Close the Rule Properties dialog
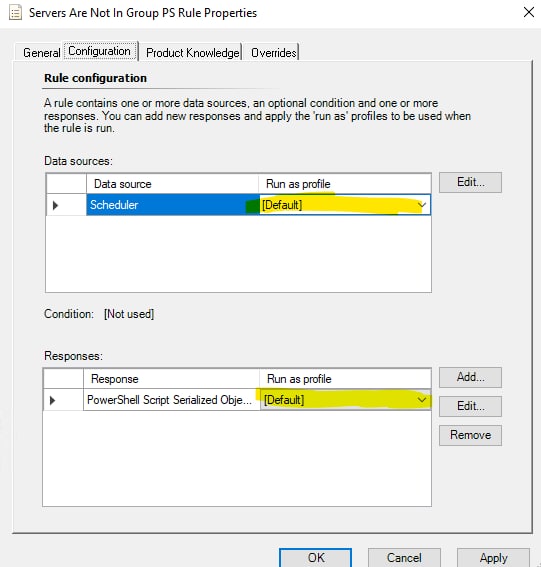This screenshot has height=567, width=541. coord(529,12)
